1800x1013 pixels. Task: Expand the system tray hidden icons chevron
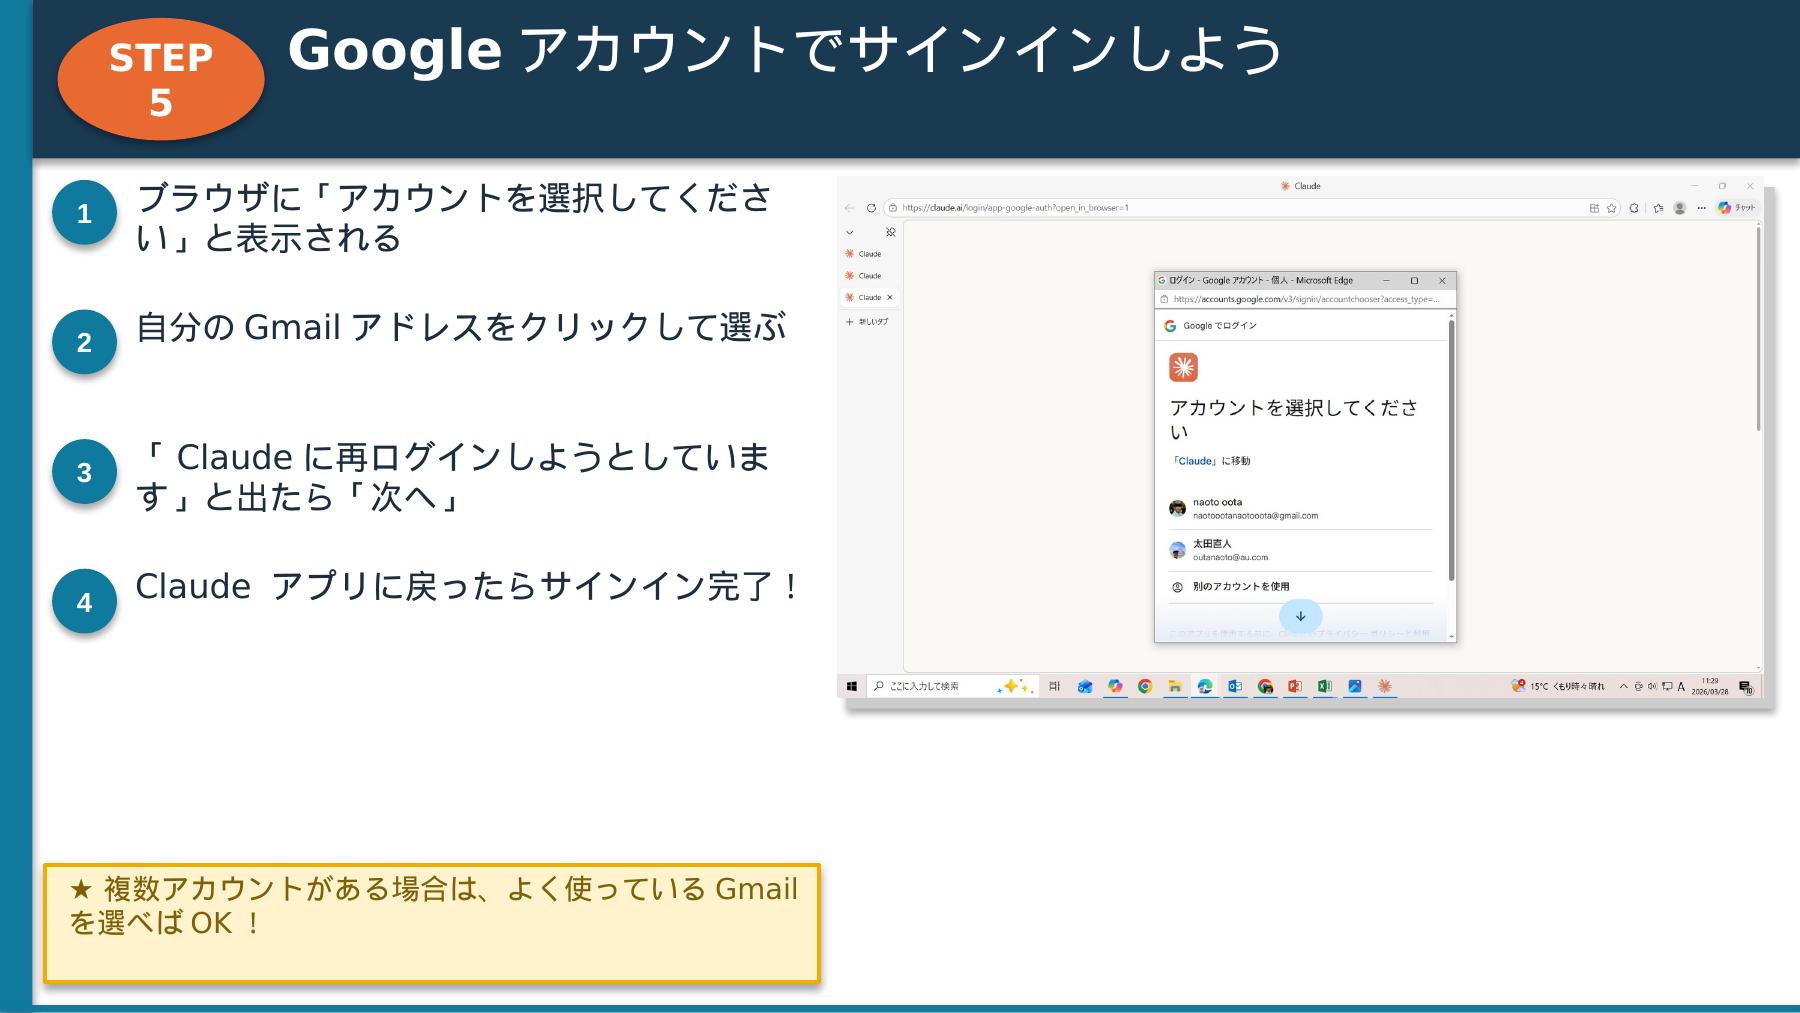pos(1623,686)
